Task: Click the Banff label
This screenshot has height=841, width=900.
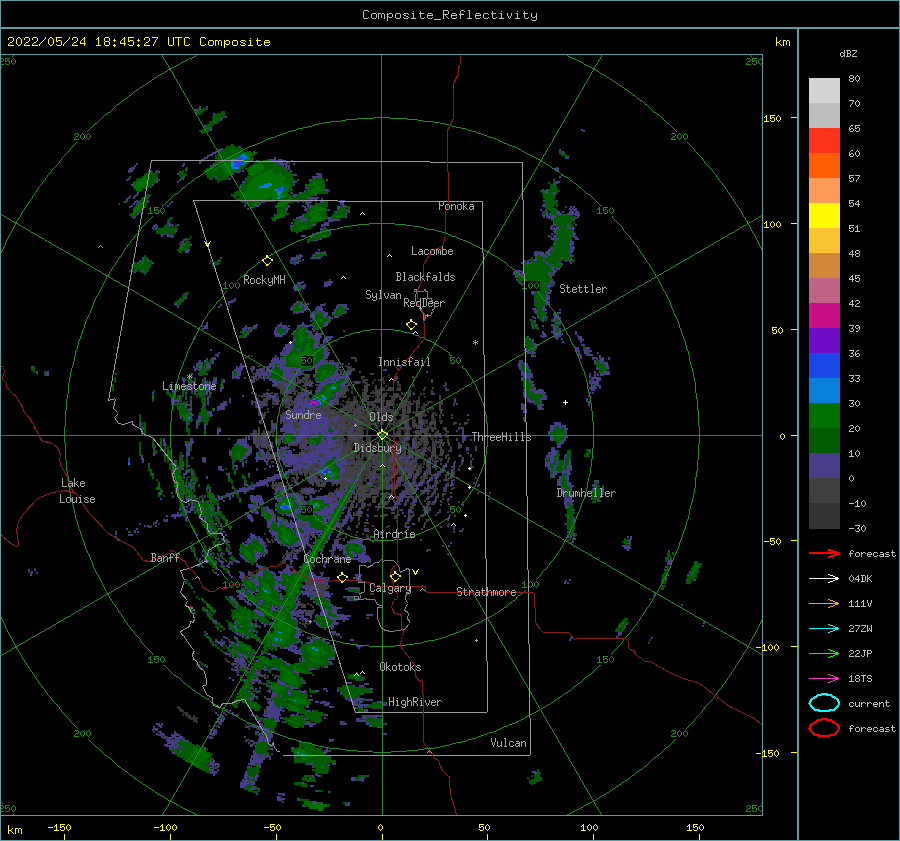Action: click(x=165, y=557)
